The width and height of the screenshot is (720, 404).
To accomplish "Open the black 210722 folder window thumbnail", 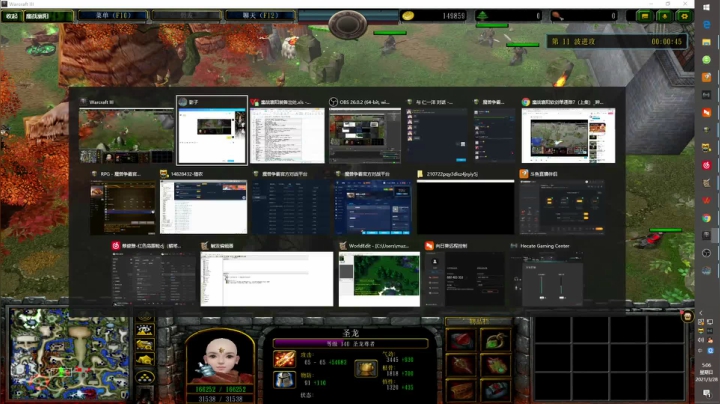I will (x=466, y=207).
